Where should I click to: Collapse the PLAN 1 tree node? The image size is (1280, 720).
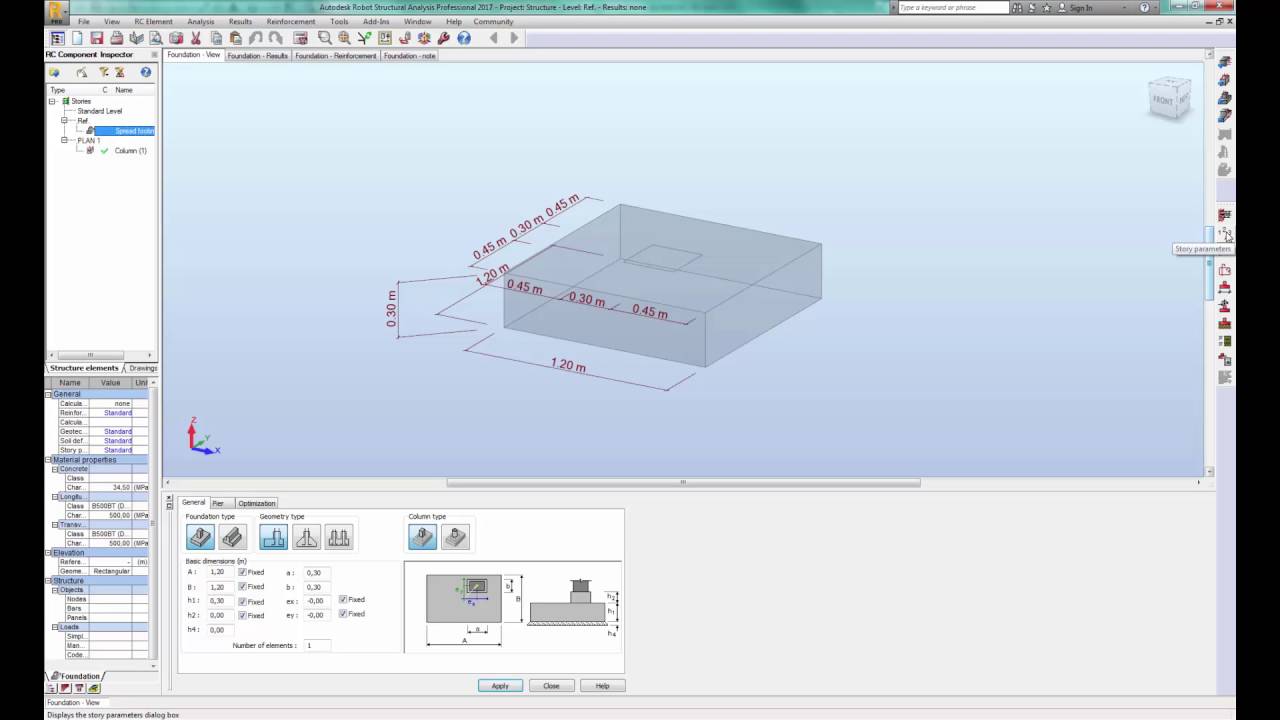[64, 140]
